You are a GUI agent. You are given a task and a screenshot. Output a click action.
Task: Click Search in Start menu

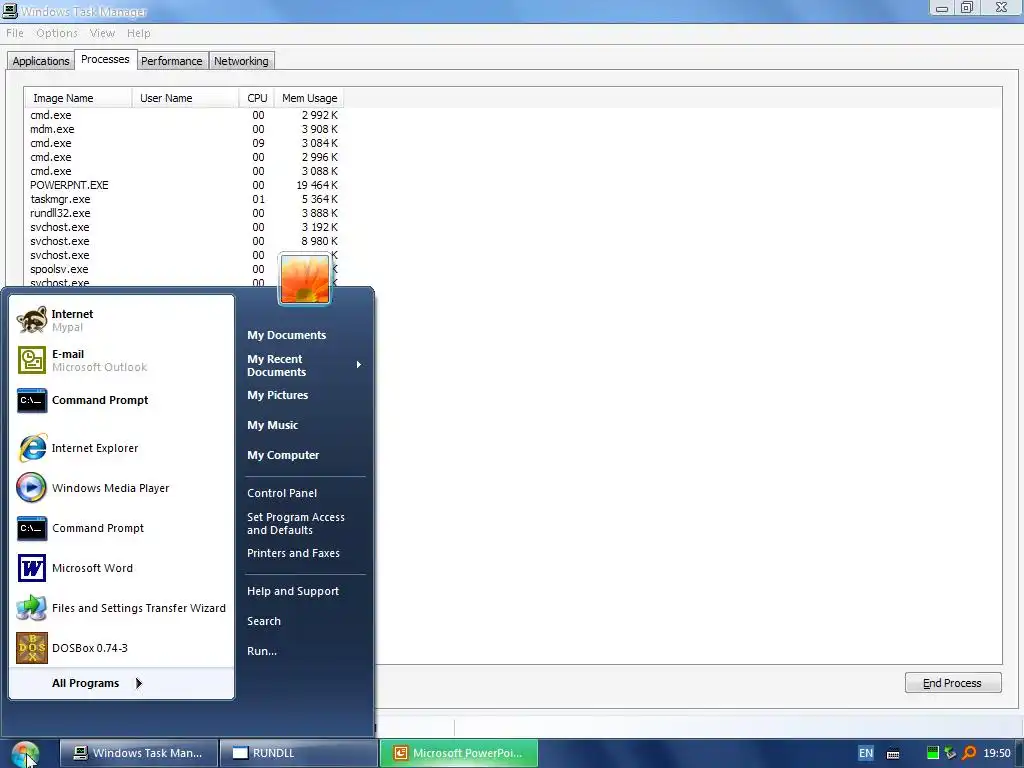[264, 621]
